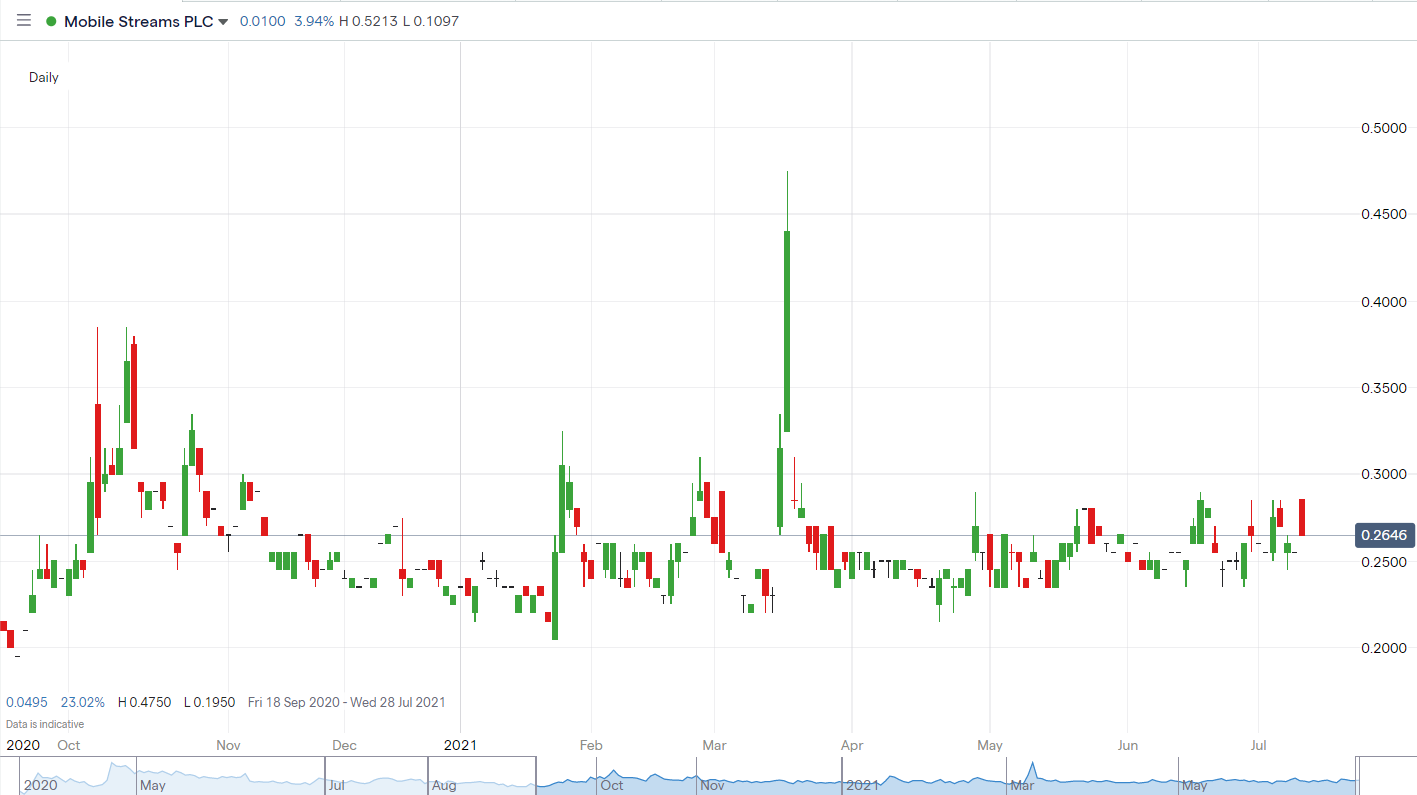Click the current price tag 0.2646
Screen dimensions: 1417x795
pyautogui.click(x=1385, y=535)
